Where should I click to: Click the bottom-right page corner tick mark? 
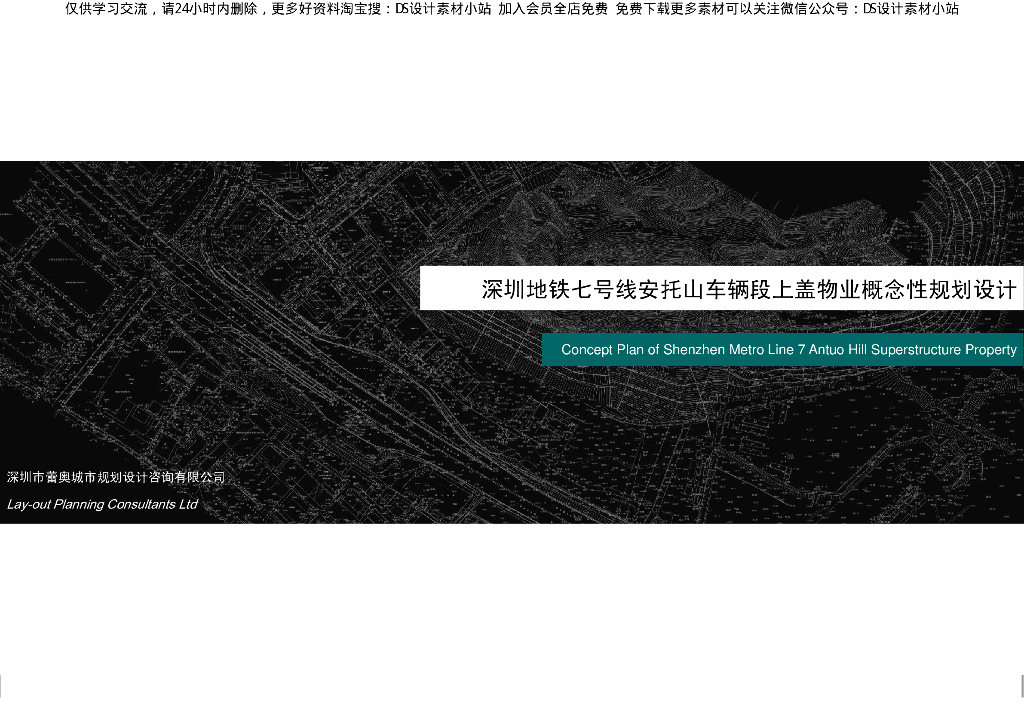coord(1021,686)
